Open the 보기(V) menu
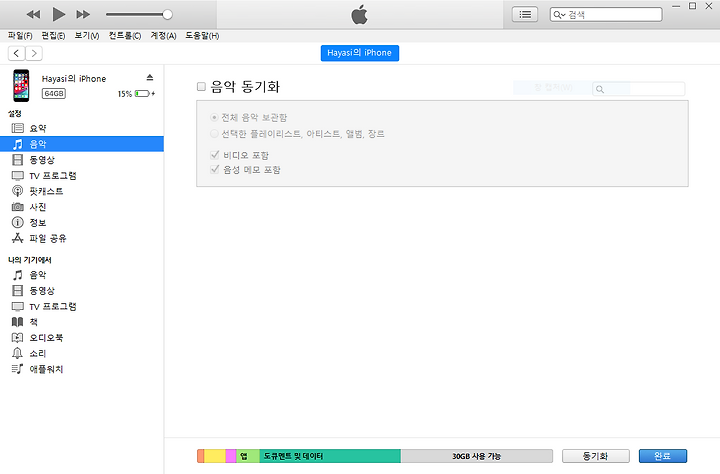 click(87, 36)
